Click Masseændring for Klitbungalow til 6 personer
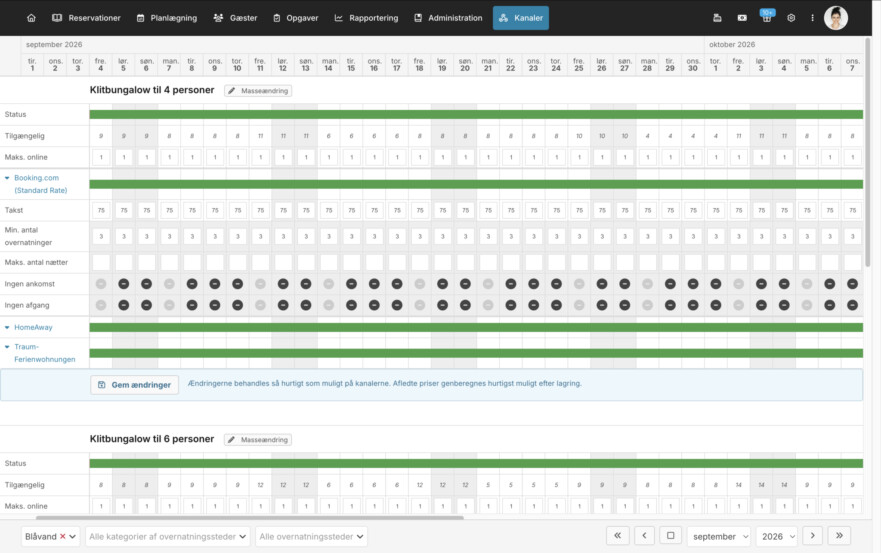881x553 pixels. [x=258, y=439]
